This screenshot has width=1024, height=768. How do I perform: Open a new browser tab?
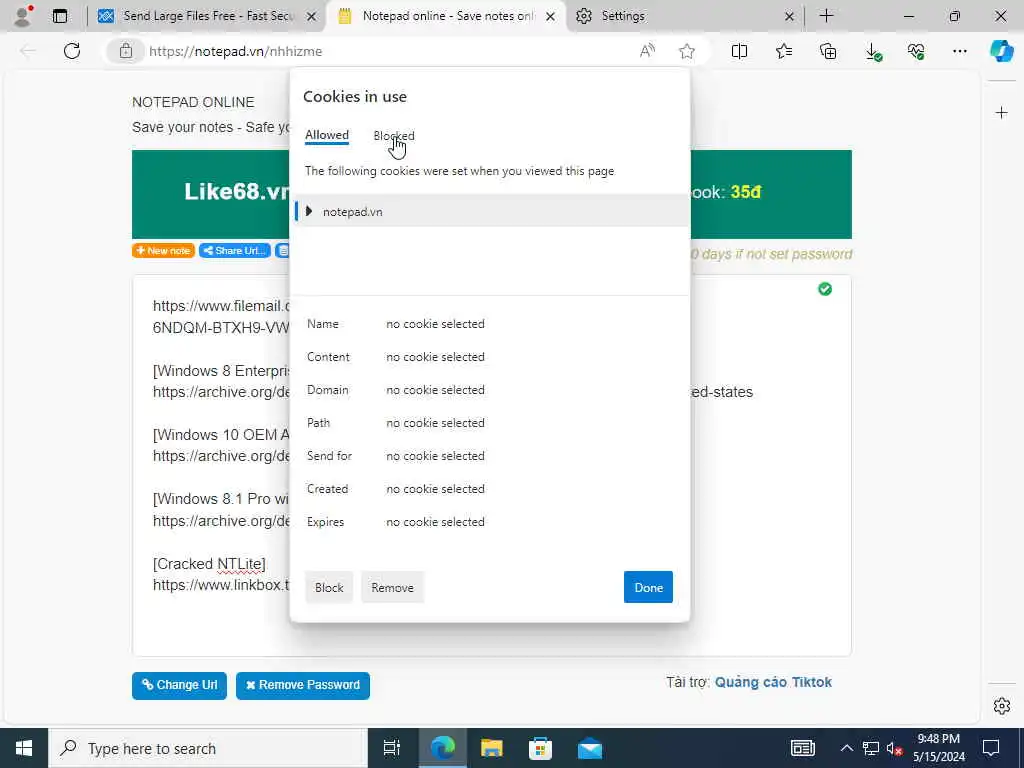click(826, 16)
